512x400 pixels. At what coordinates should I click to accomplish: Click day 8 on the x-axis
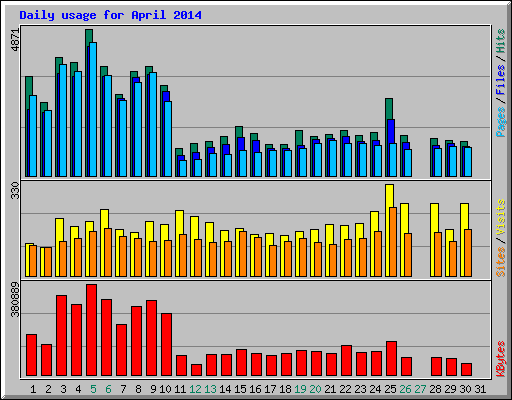coord(138,389)
